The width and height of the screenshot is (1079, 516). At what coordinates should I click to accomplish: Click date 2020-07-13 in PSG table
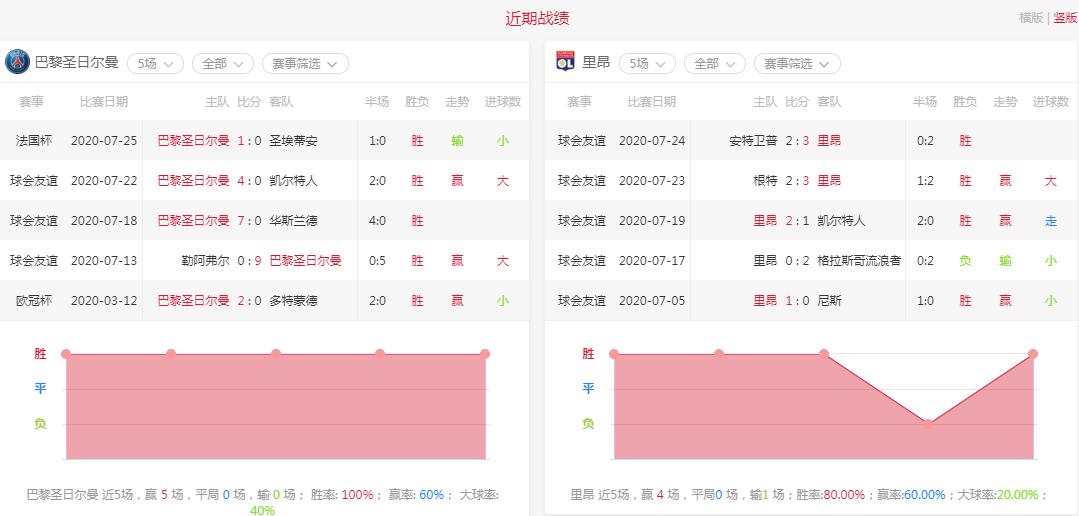click(x=104, y=261)
